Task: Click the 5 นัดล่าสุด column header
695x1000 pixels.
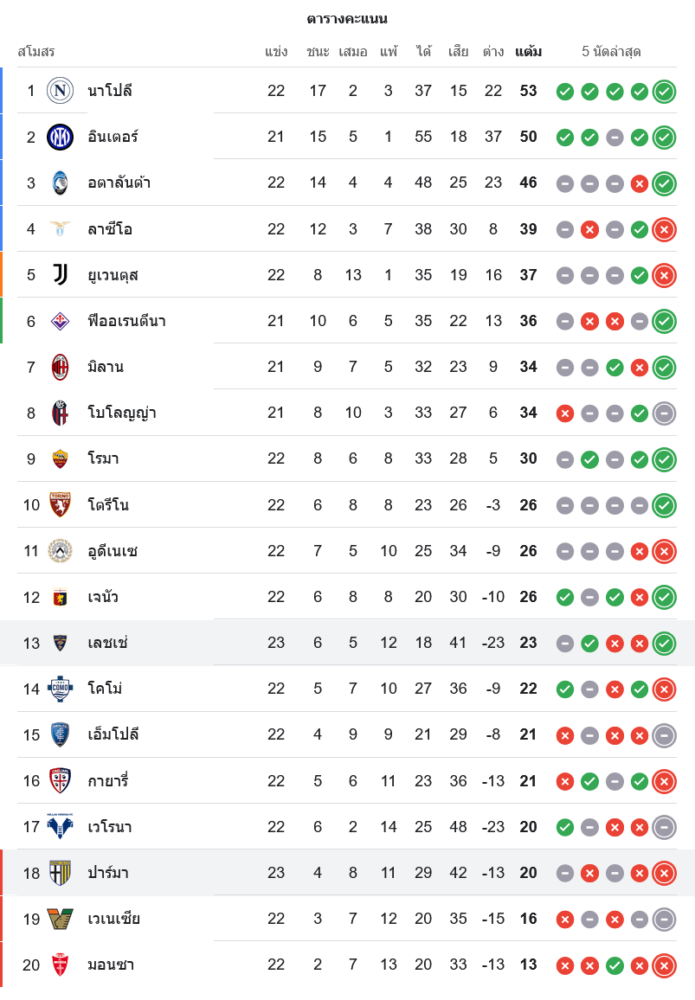Action: (611, 51)
